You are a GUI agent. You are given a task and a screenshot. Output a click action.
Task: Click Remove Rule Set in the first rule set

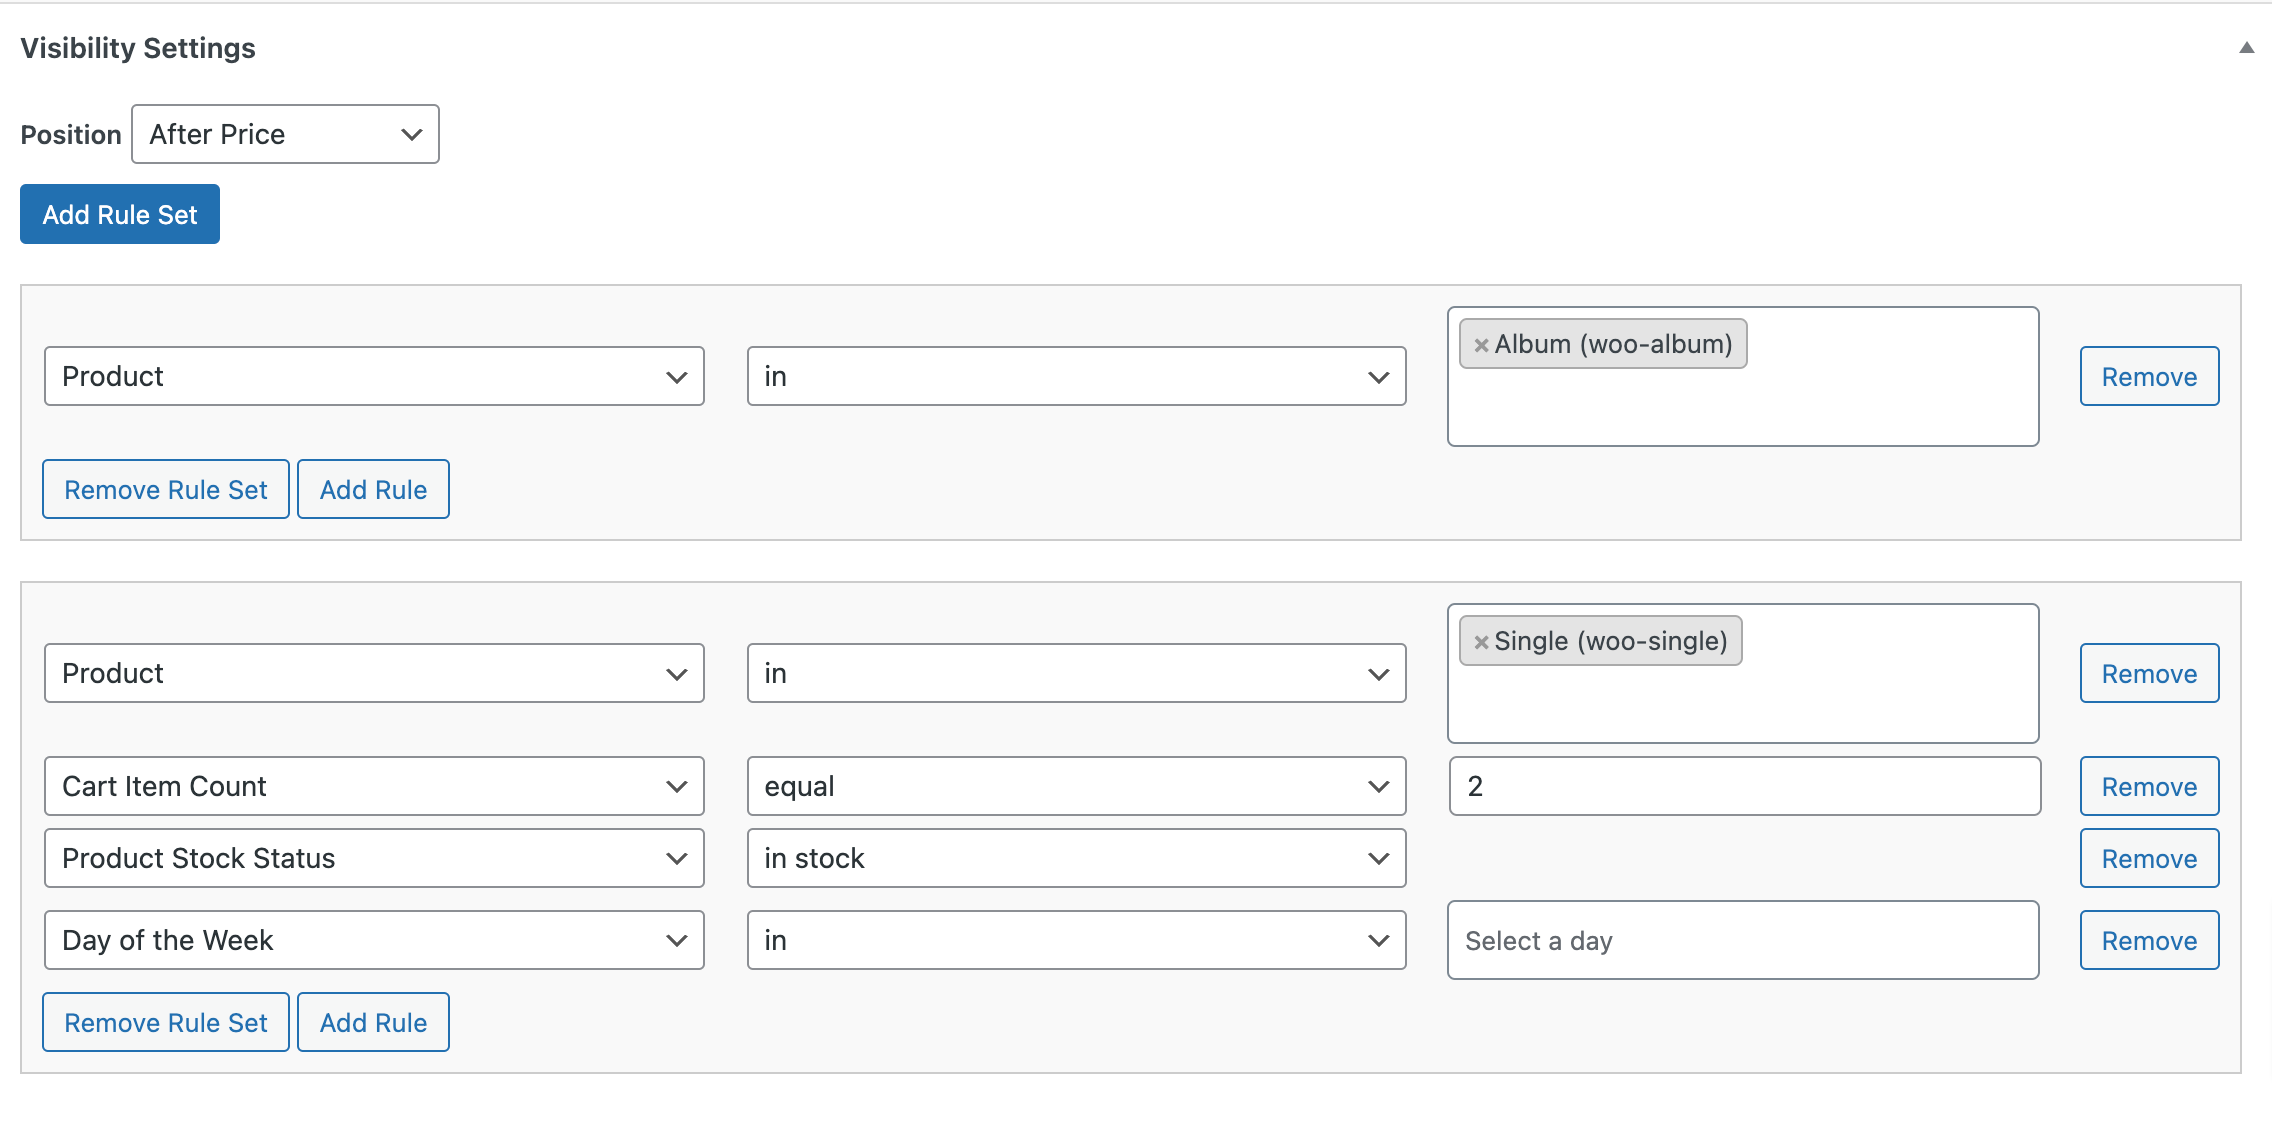pyautogui.click(x=165, y=489)
